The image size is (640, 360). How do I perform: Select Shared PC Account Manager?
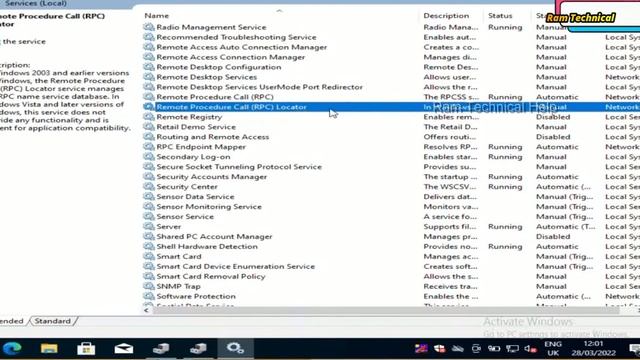coord(214,236)
